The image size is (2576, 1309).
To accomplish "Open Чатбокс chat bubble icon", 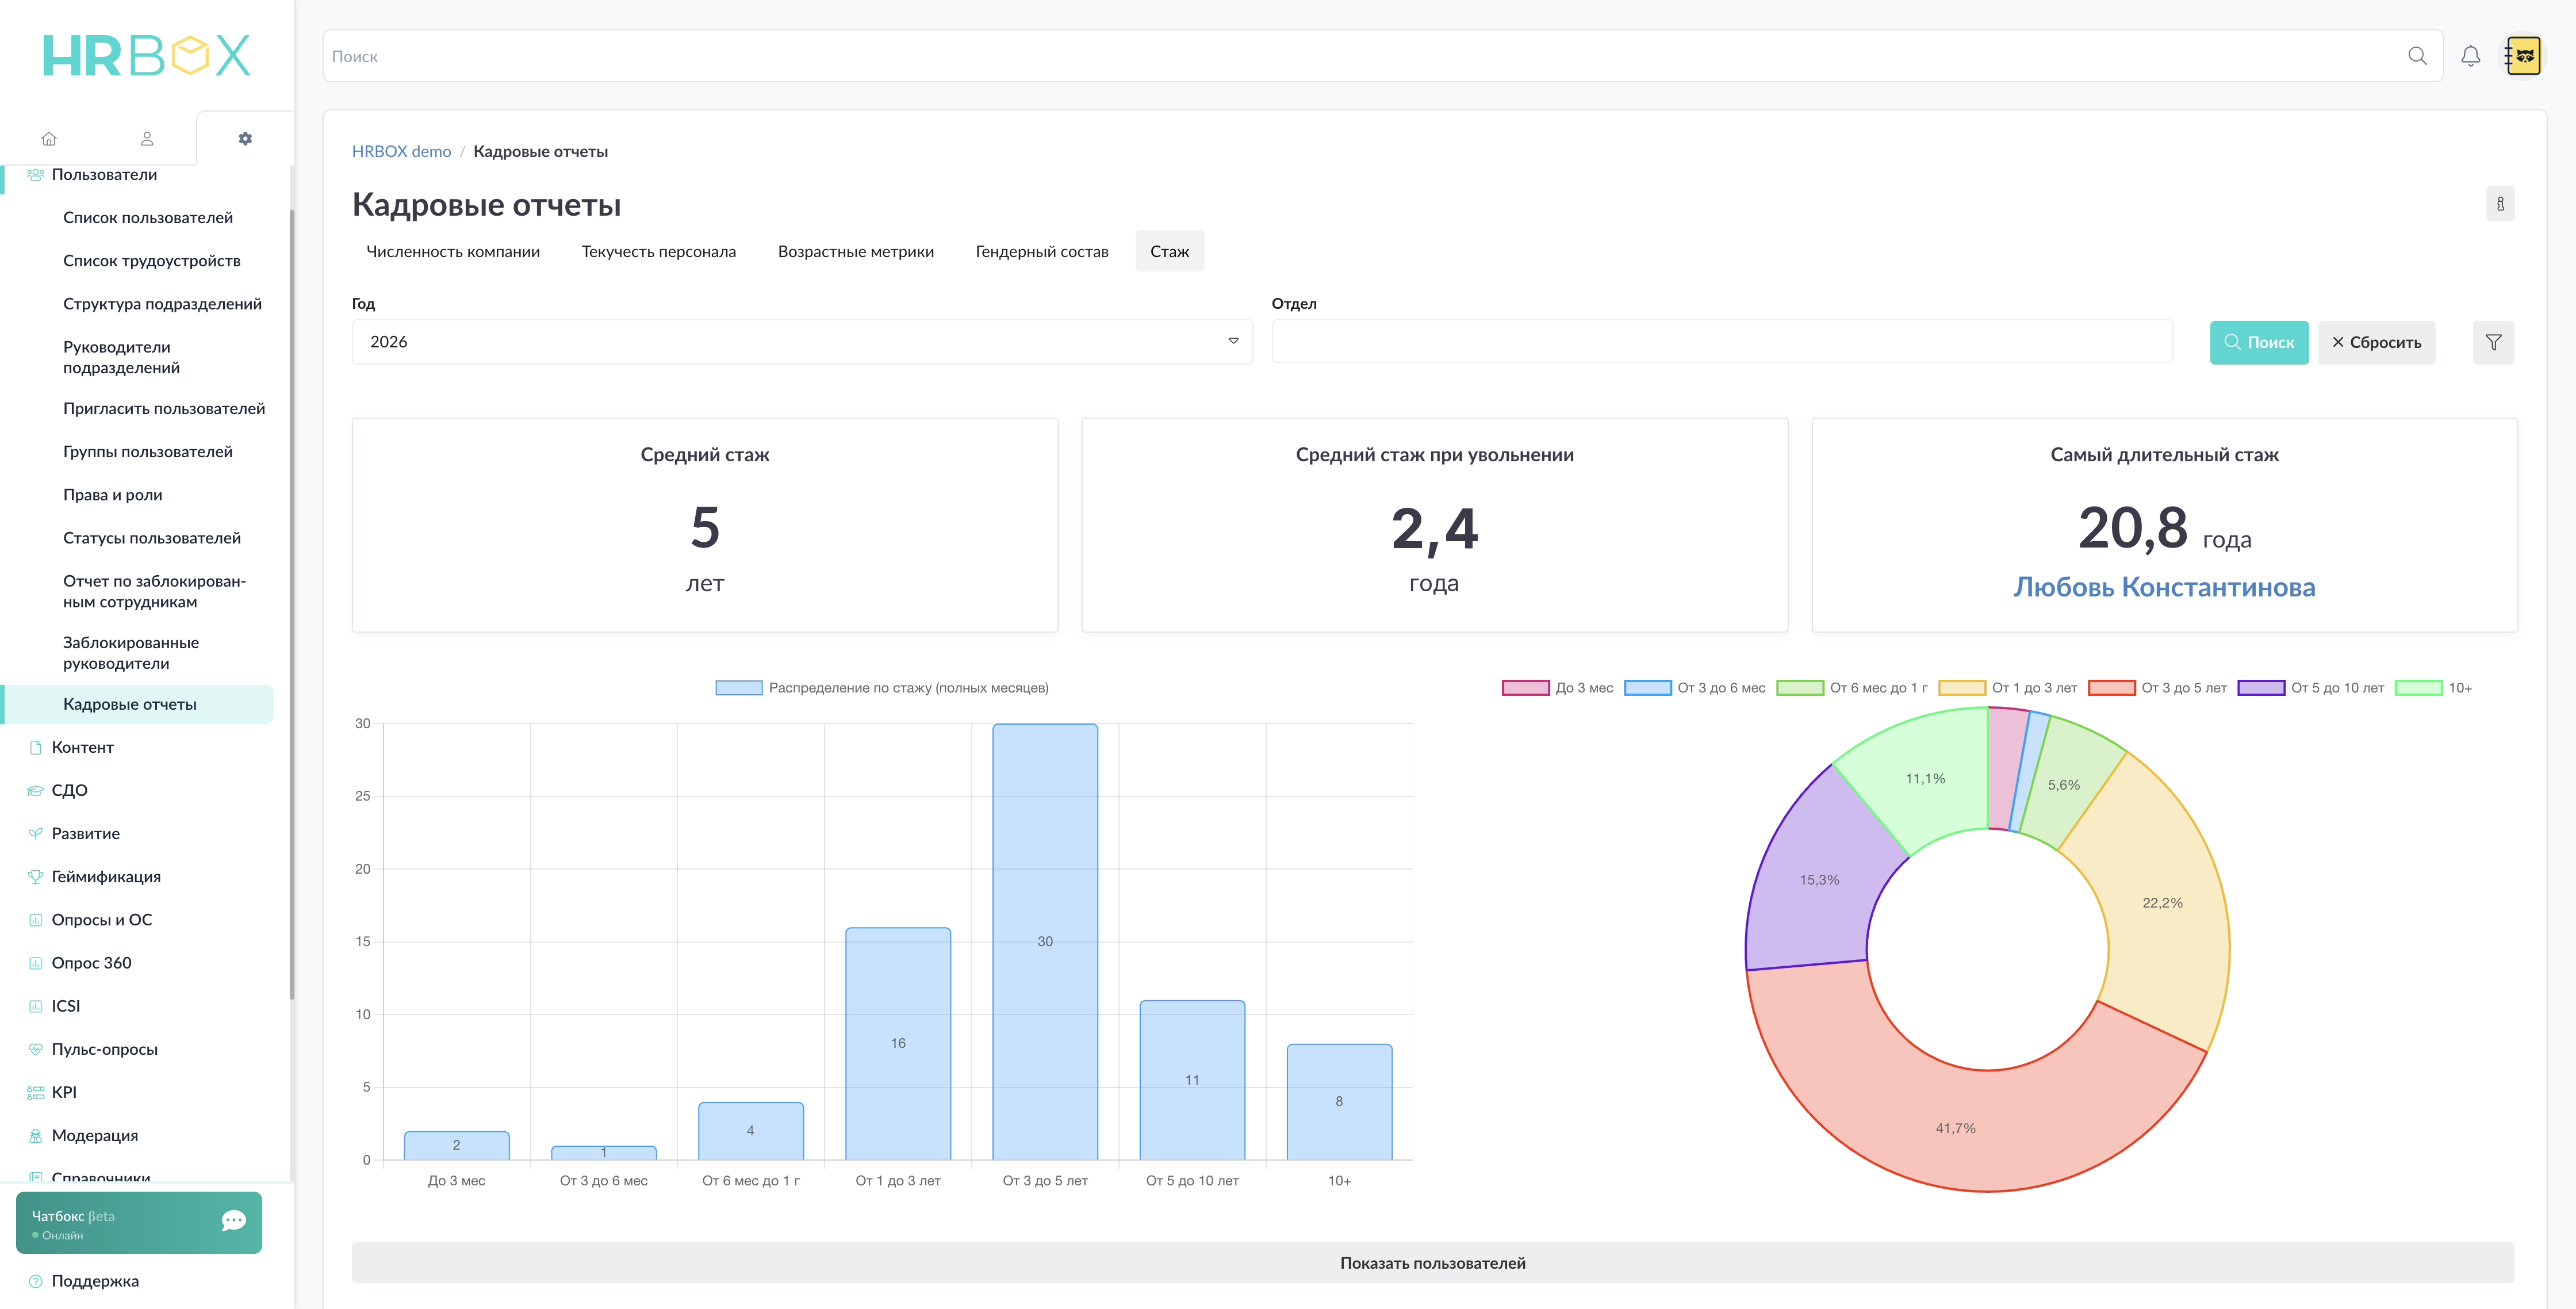I will [x=234, y=1220].
